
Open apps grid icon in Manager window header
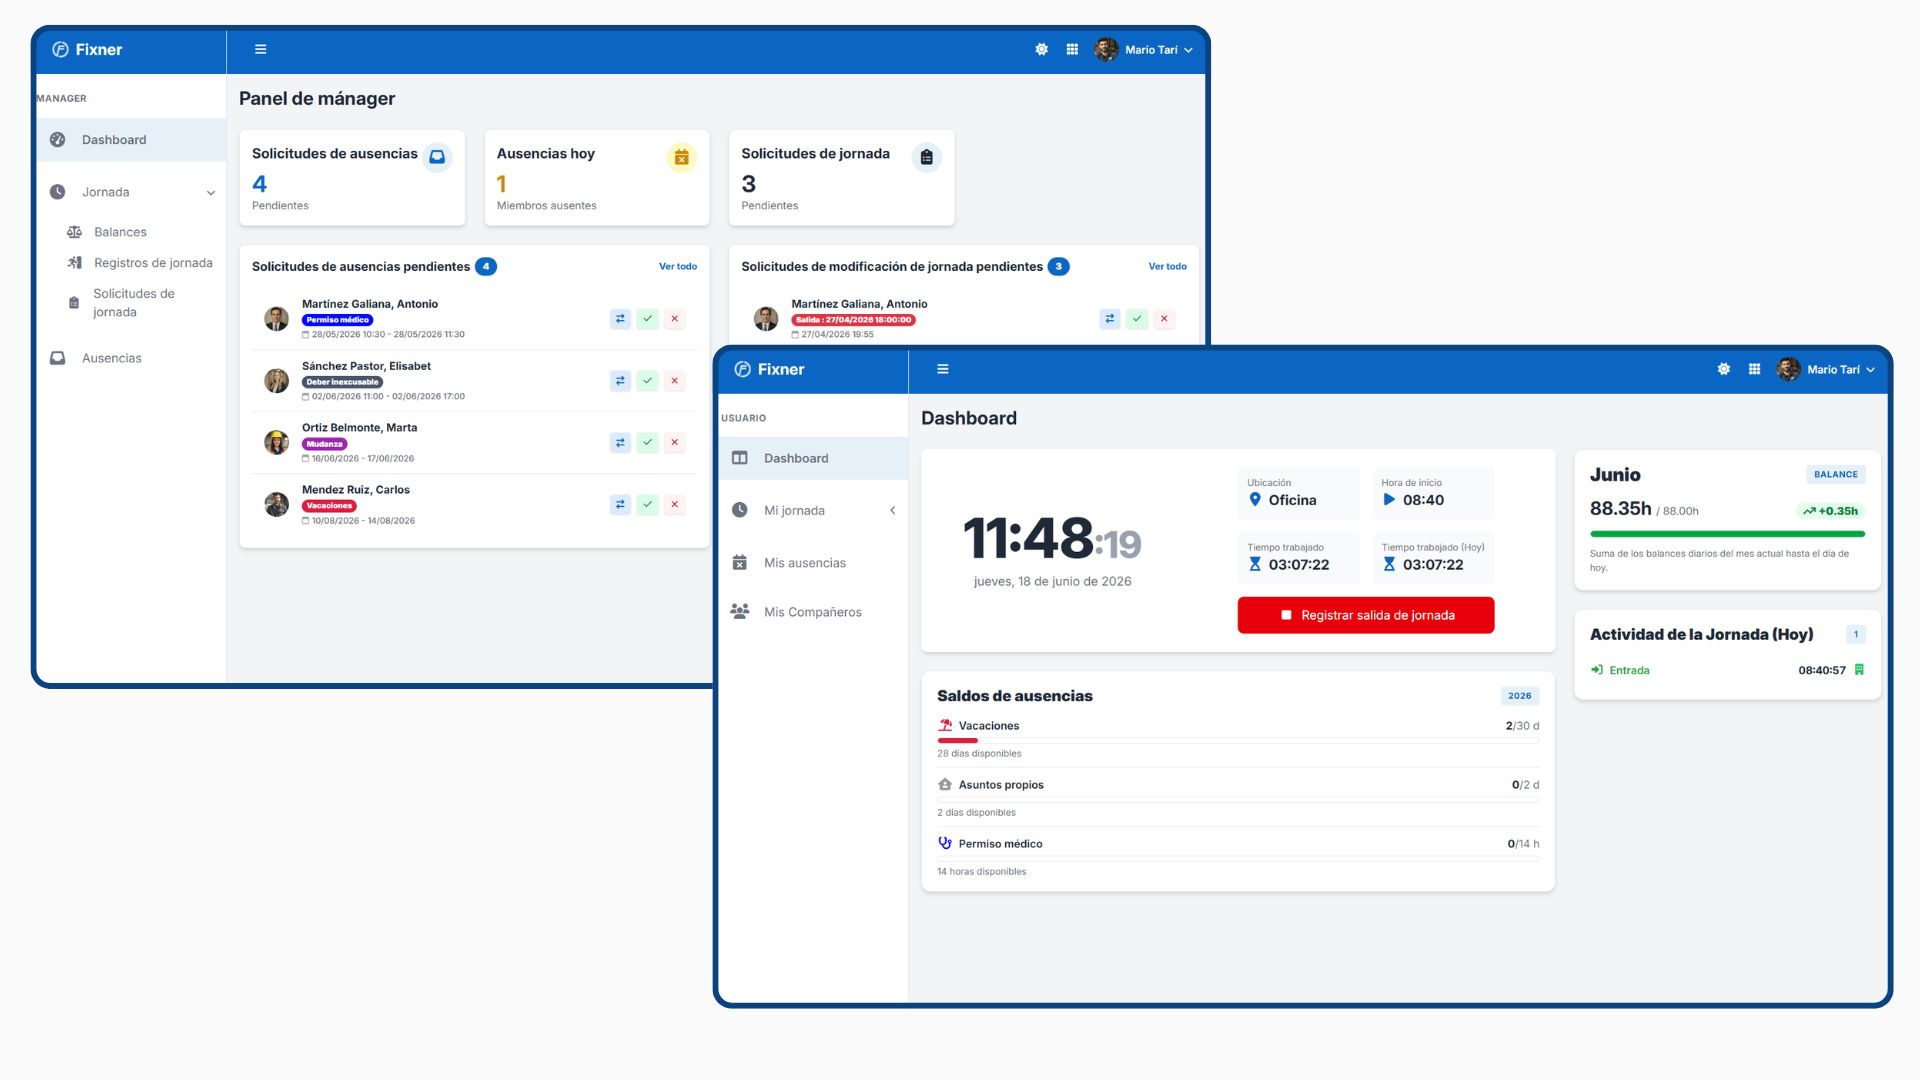click(1072, 49)
